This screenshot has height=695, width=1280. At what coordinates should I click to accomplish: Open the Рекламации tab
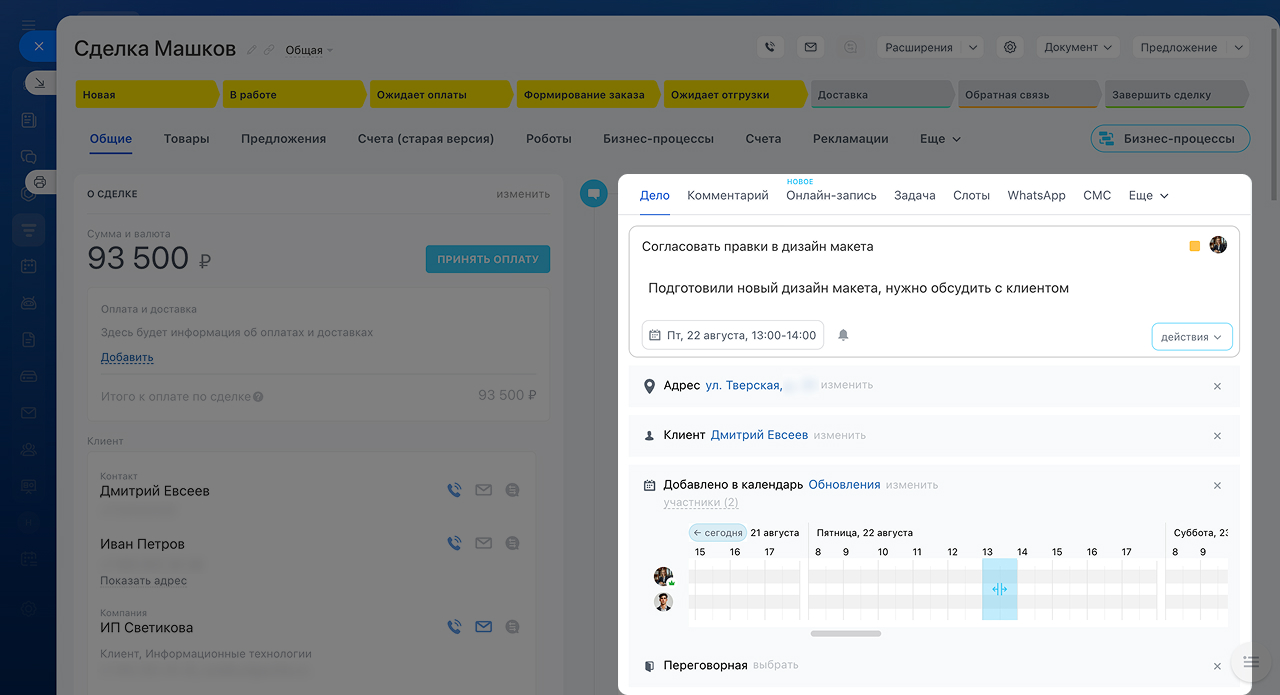tap(851, 139)
